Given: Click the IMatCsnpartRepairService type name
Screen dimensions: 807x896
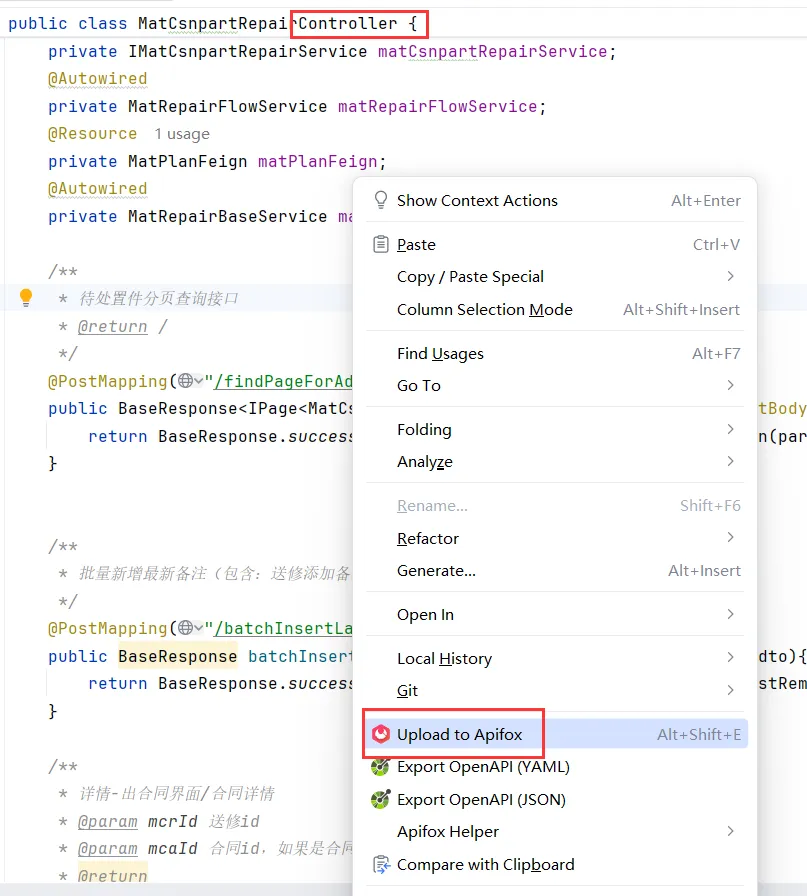Looking at the screenshot, I should (247, 51).
